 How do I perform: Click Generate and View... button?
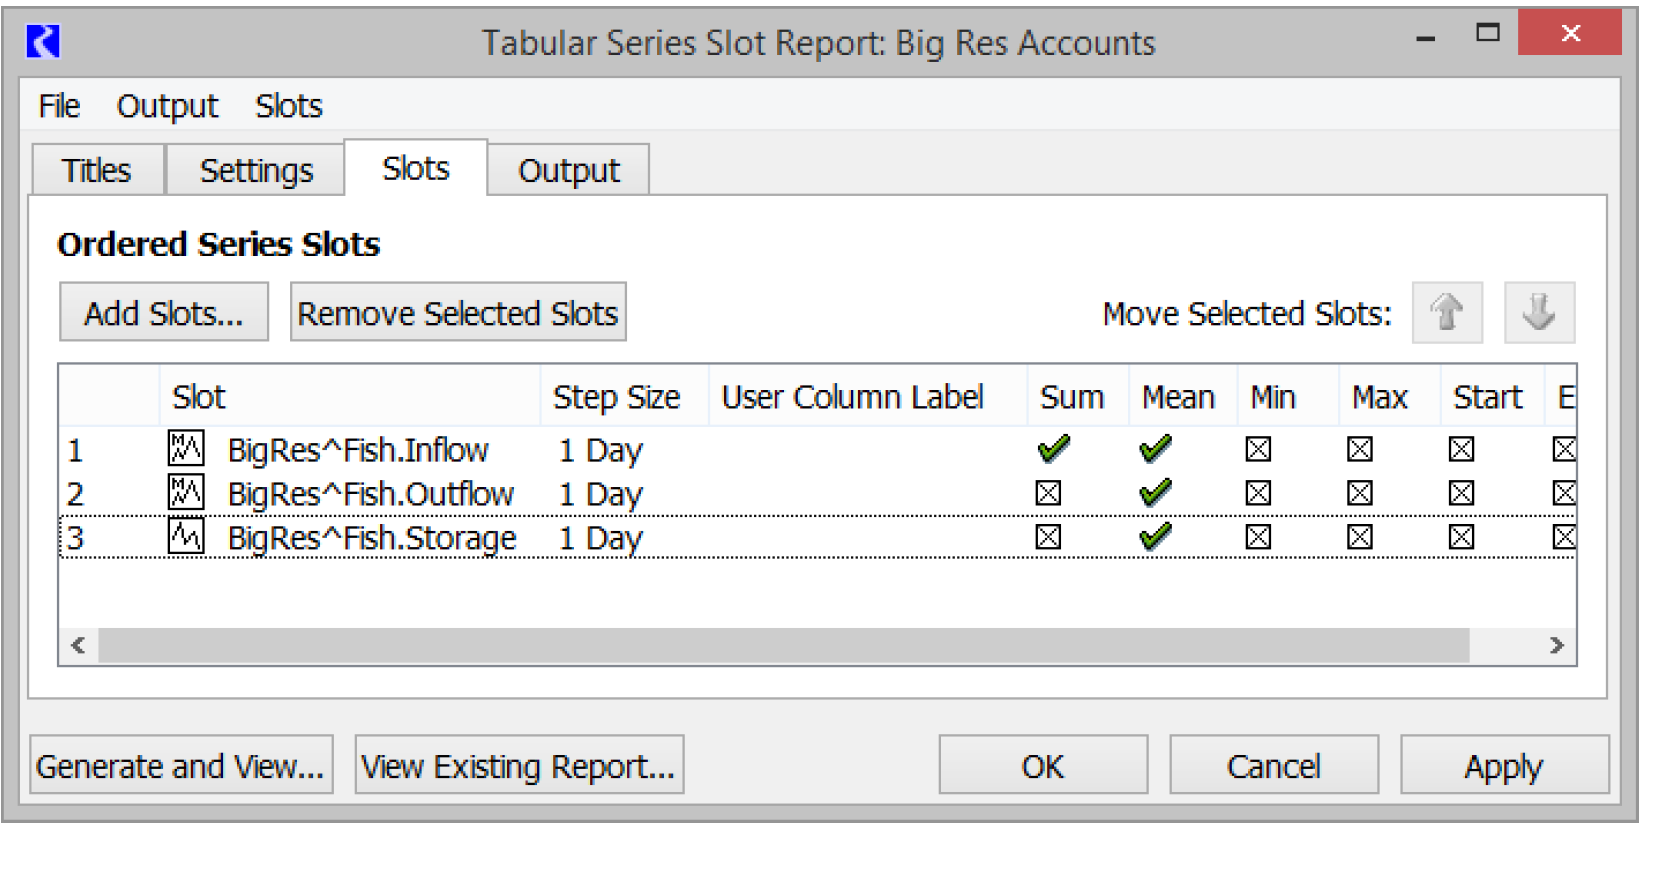click(x=181, y=766)
